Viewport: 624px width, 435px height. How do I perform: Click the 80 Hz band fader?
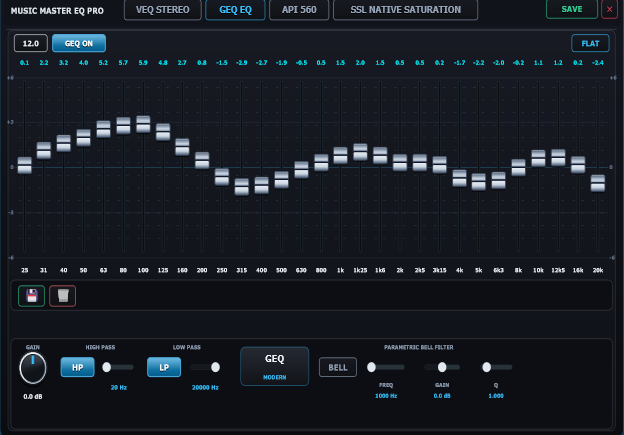[123, 126]
